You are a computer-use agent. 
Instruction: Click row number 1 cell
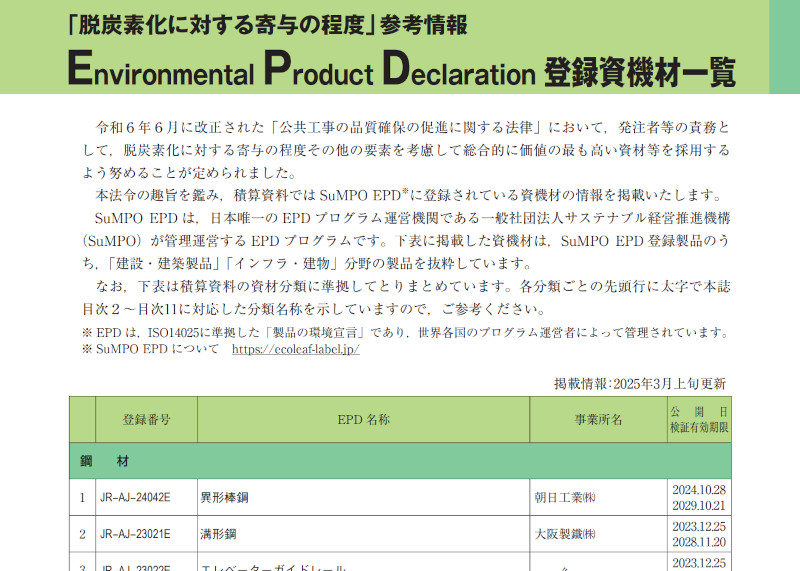point(83,498)
